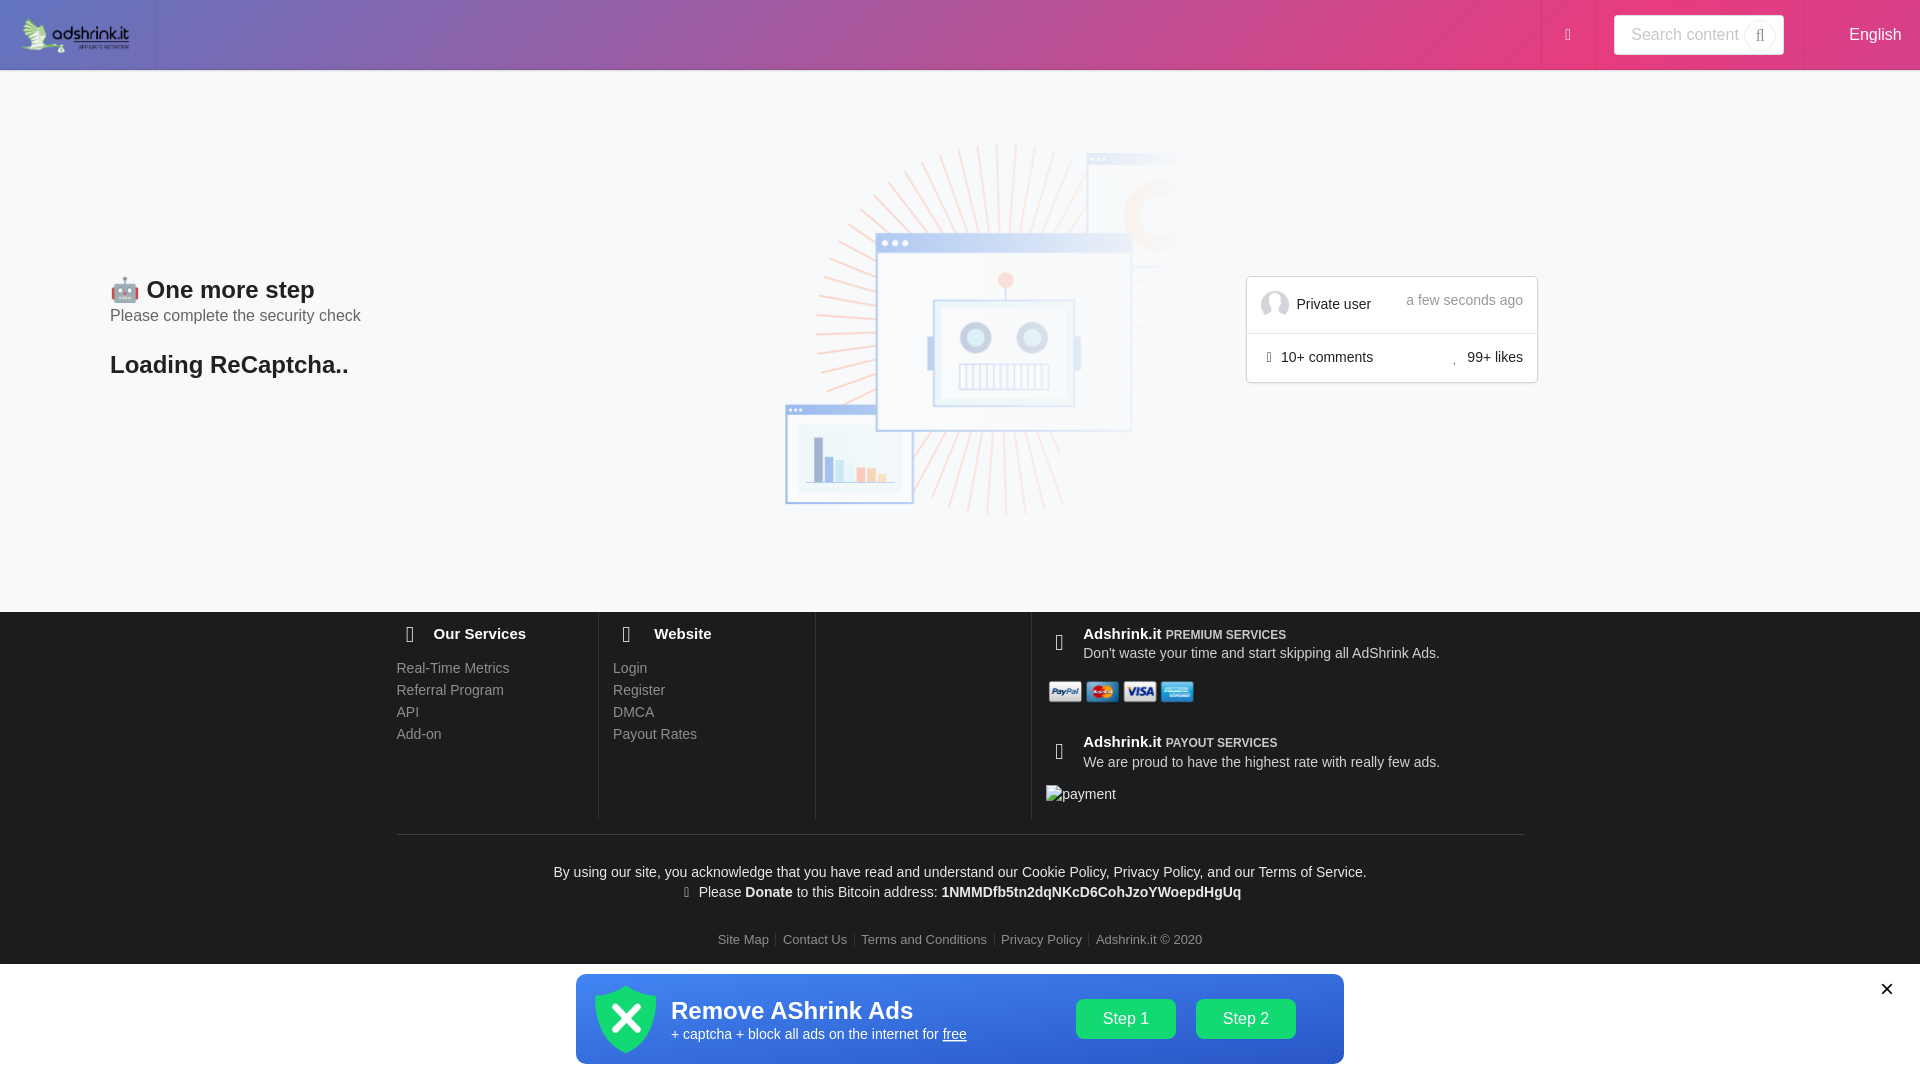This screenshot has height=1080, width=1920.
Task: Click the Bitcoin icon before Please Donate
Action: pos(686,893)
